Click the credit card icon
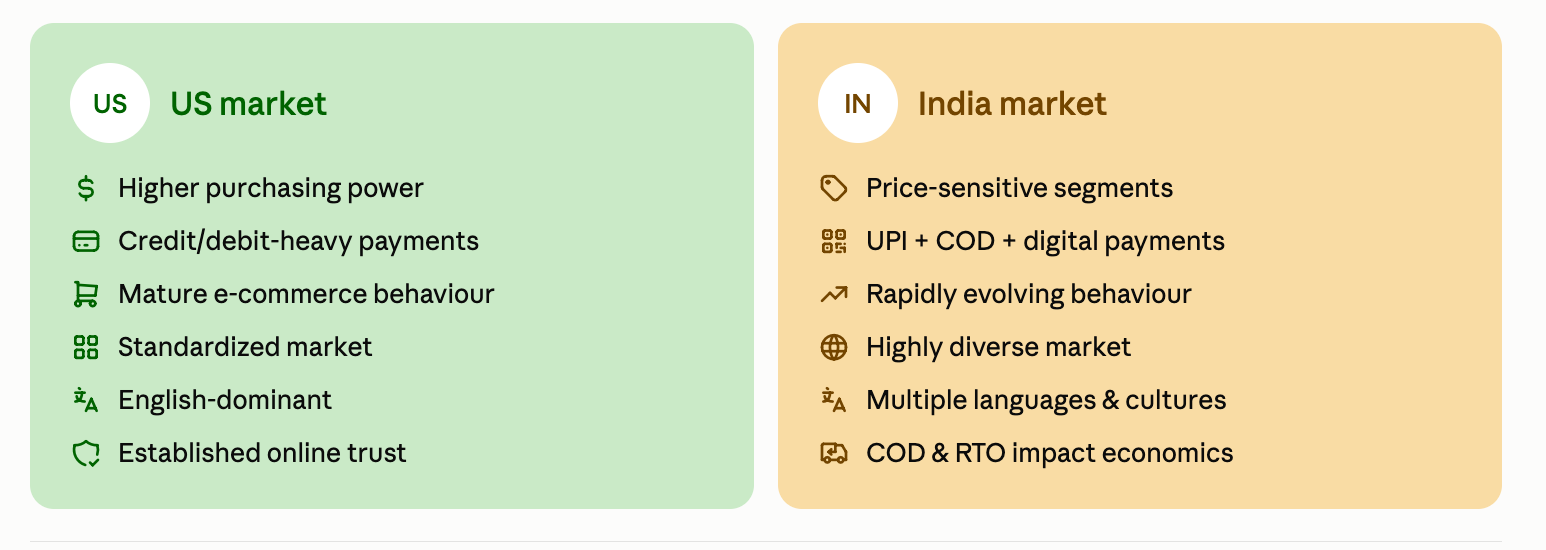 (x=86, y=241)
